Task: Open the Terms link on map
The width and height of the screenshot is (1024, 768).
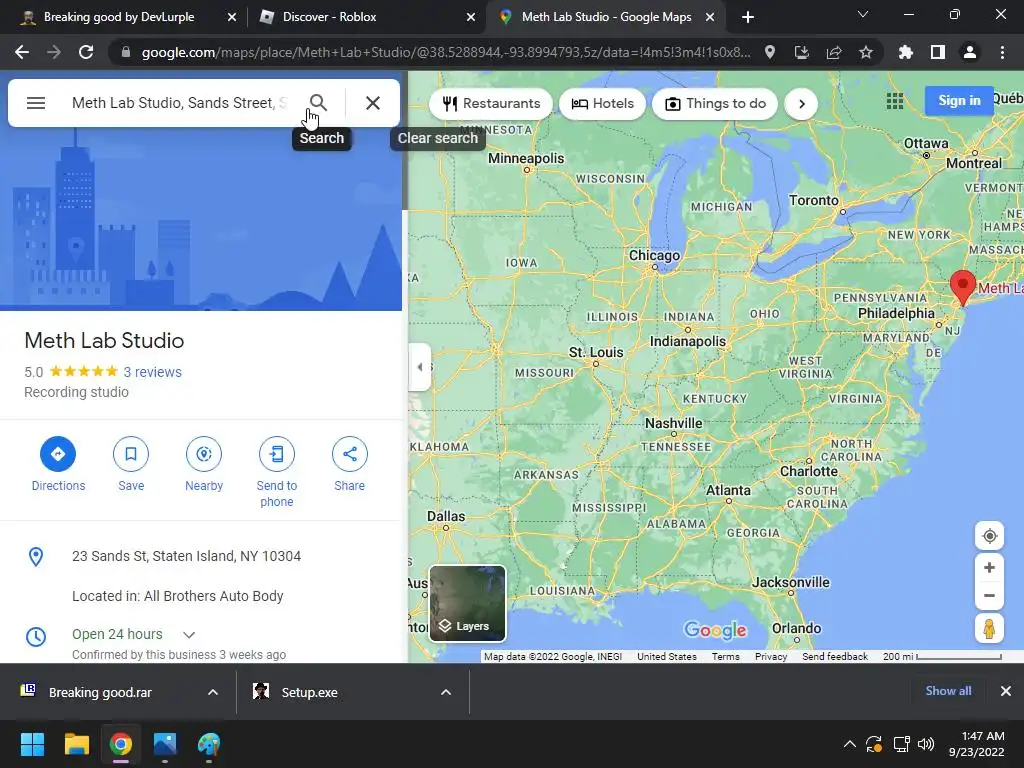Action: coord(726,657)
